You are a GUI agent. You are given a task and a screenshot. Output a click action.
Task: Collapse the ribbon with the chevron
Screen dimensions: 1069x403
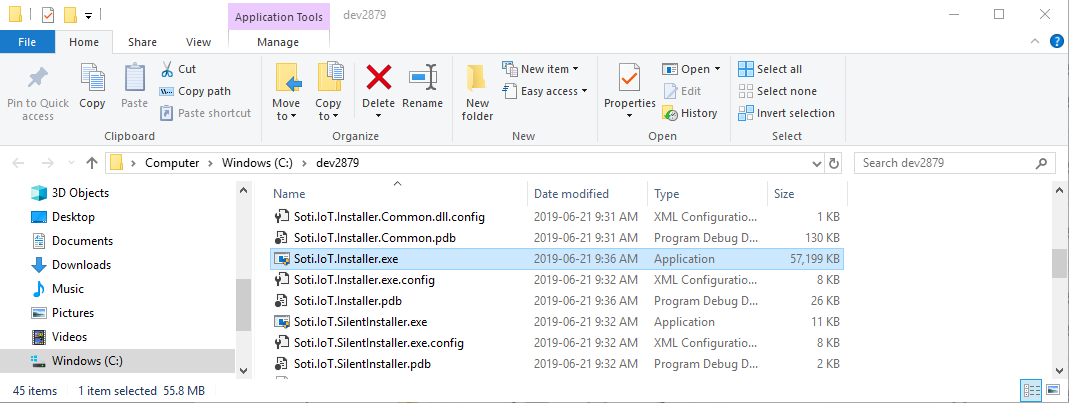coord(1035,42)
